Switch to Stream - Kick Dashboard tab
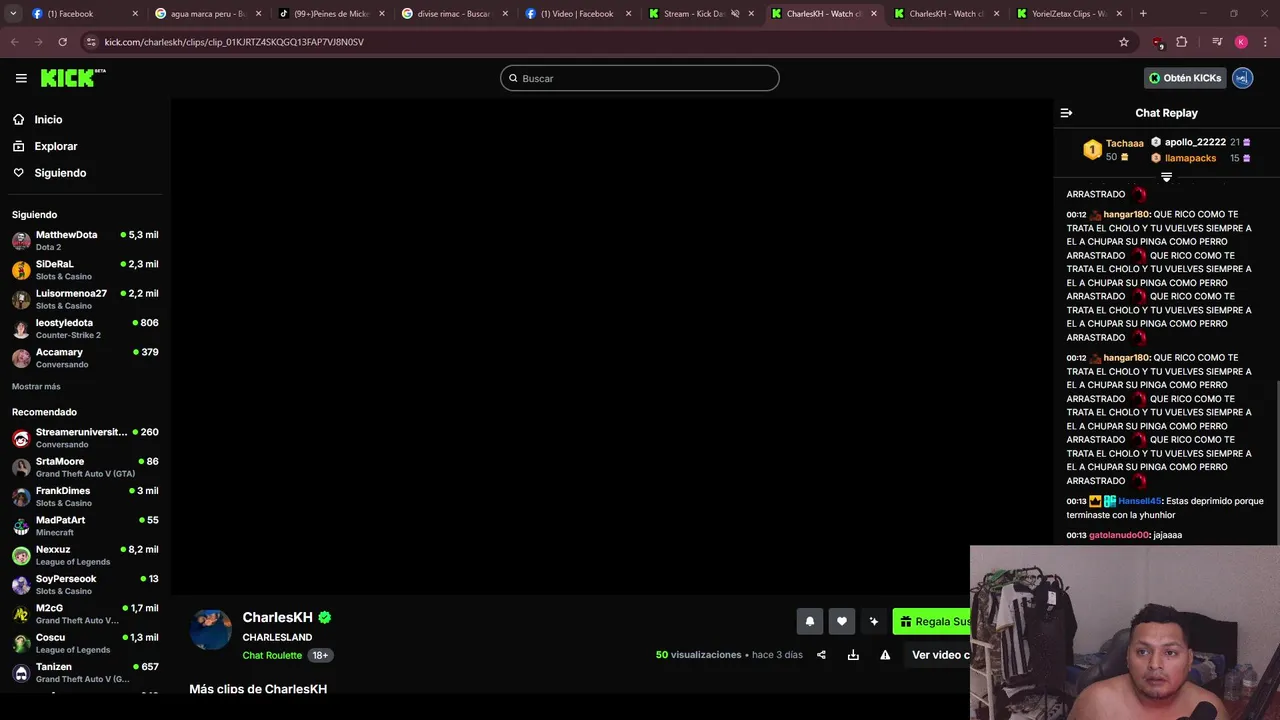The image size is (1280, 720). coord(699,14)
